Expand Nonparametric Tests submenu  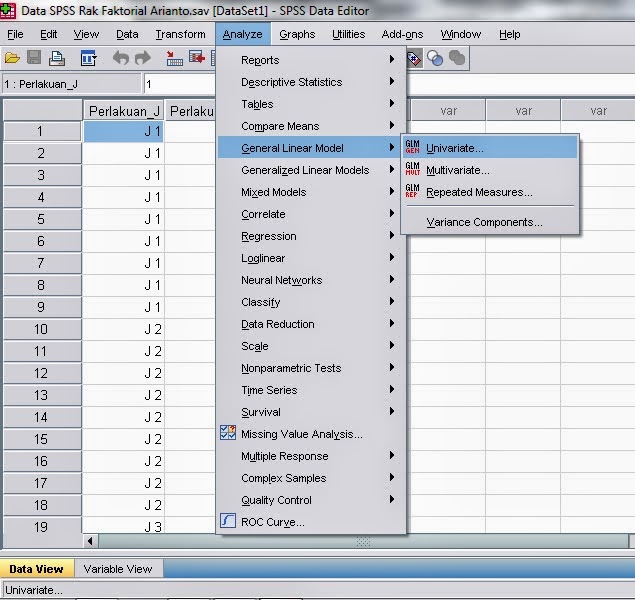[x=311, y=368]
